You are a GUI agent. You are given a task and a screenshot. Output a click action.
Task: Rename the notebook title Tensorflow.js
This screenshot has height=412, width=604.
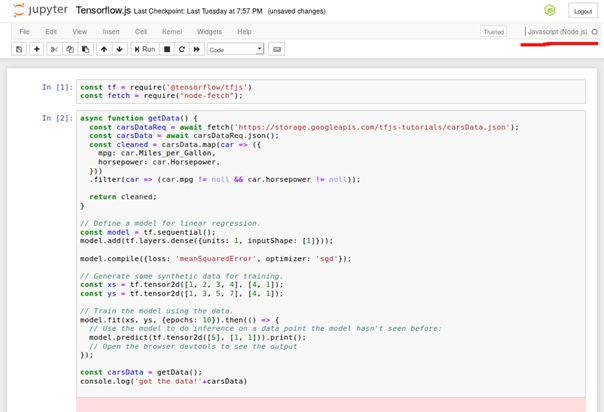103,10
